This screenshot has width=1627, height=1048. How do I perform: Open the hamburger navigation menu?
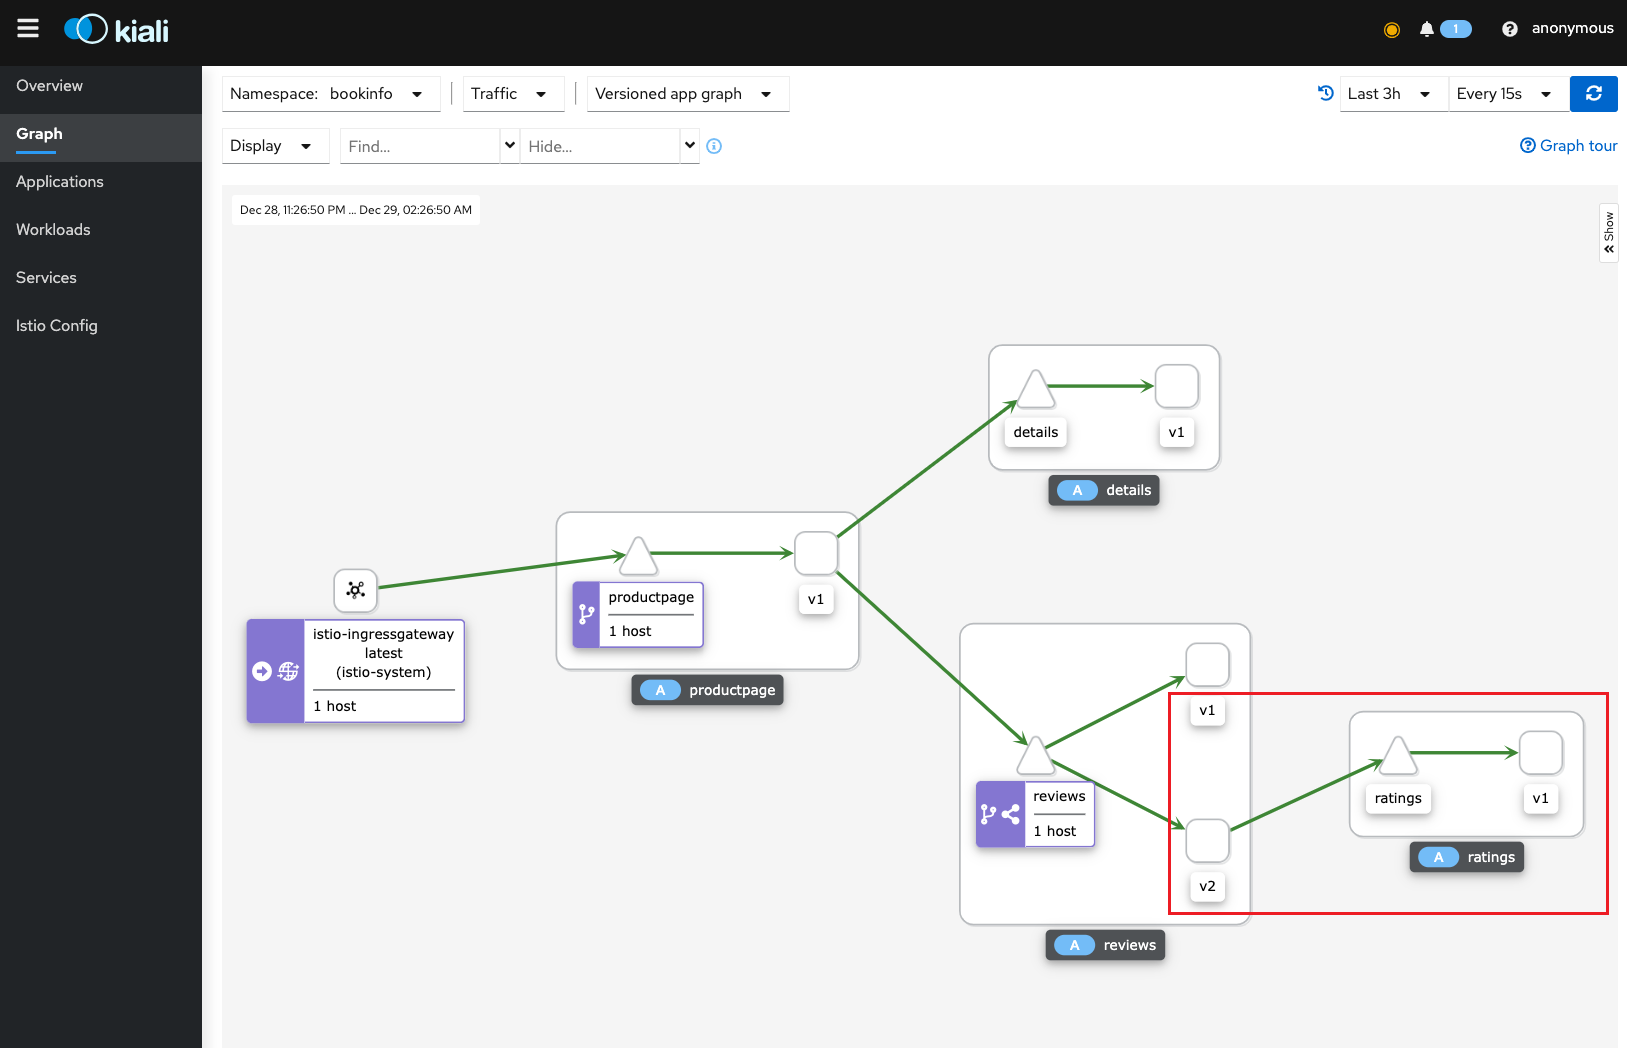pyautogui.click(x=28, y=28)
